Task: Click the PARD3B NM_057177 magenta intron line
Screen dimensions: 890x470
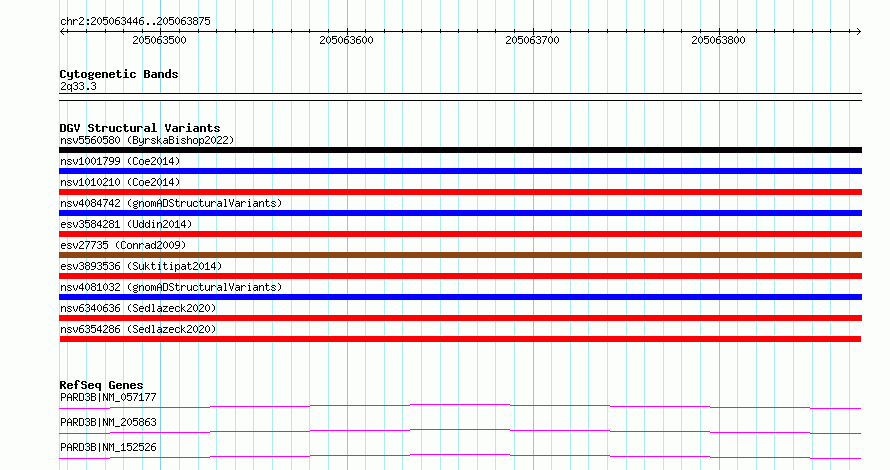Action: click(x=460, y=405)
